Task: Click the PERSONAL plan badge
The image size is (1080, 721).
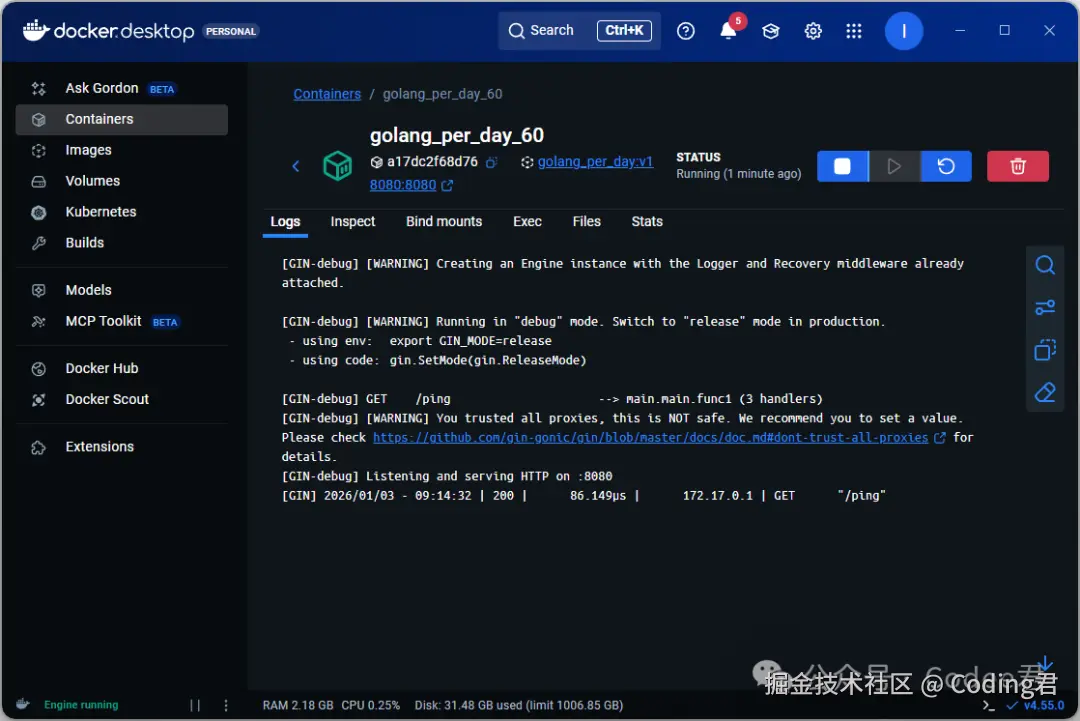Action: tap(231, 32)
